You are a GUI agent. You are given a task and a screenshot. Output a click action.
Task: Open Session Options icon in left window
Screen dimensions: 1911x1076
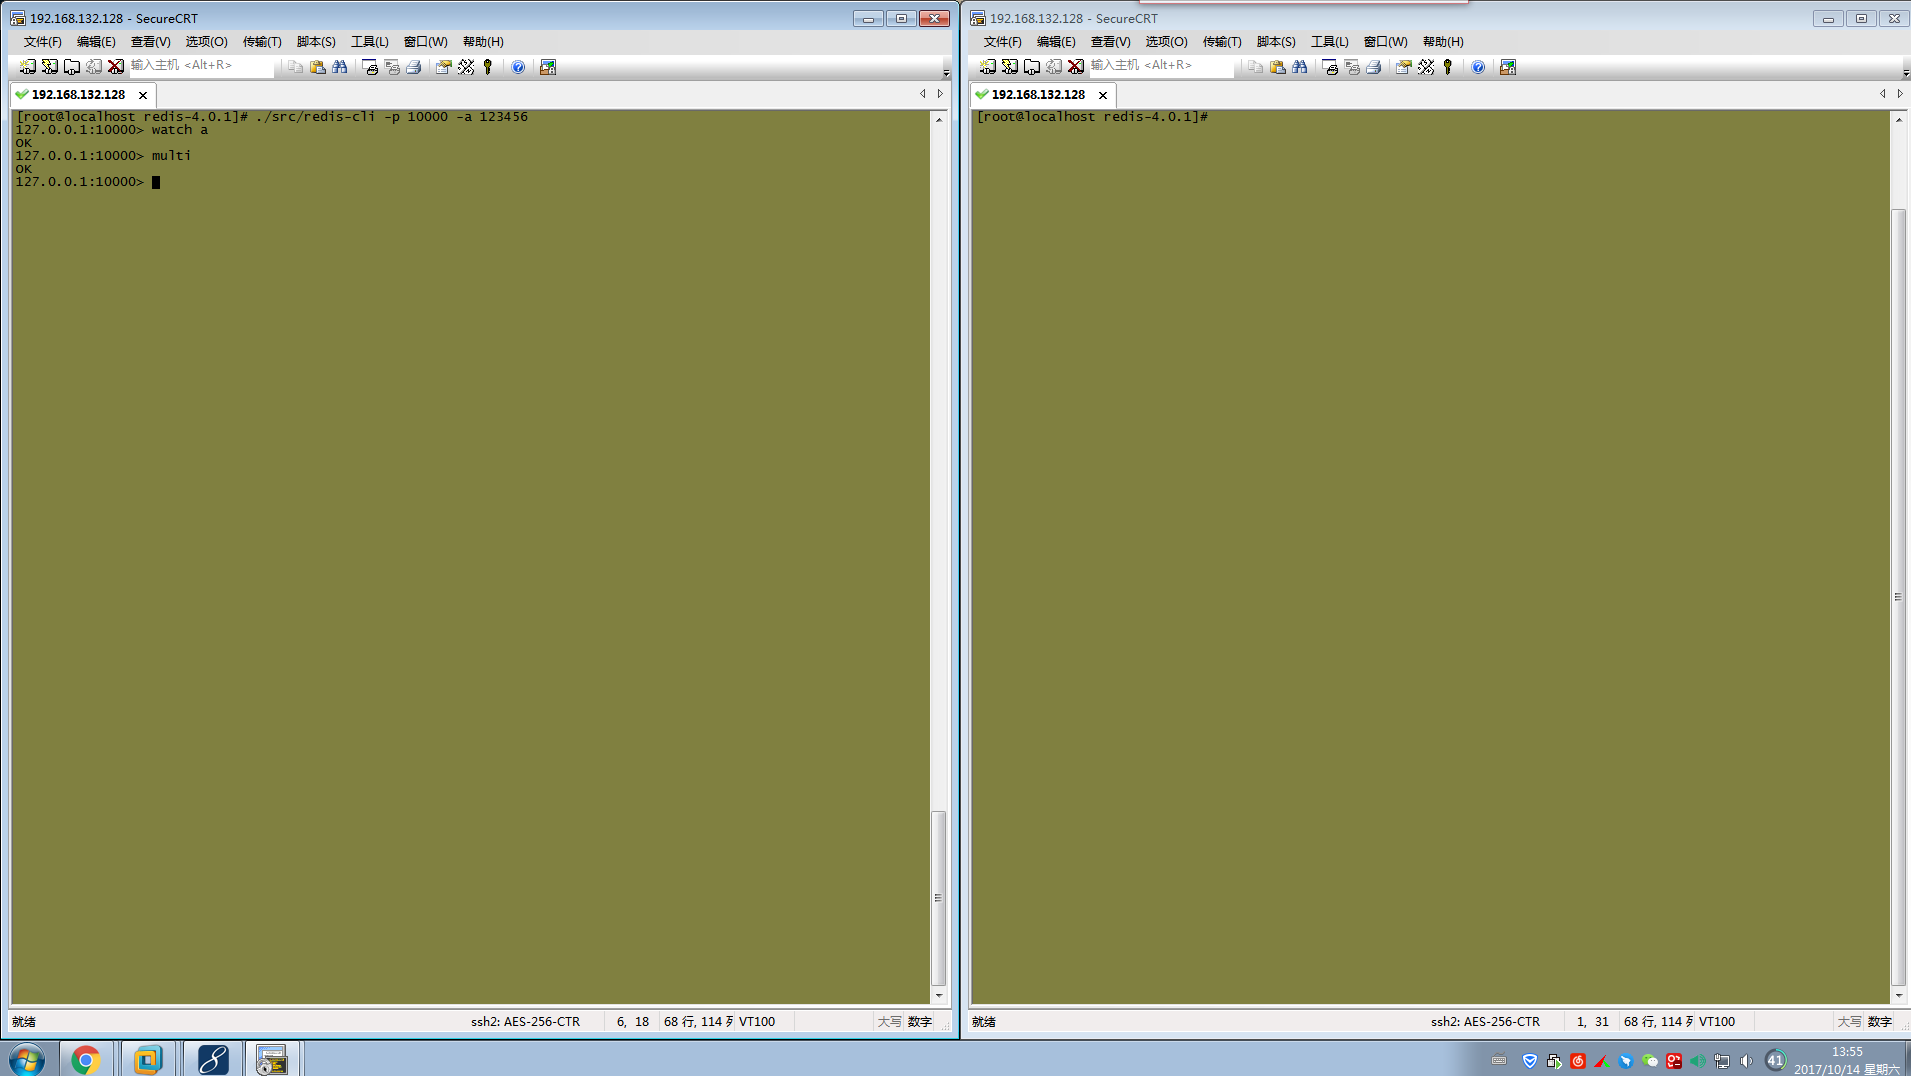(x=443, y=67)
